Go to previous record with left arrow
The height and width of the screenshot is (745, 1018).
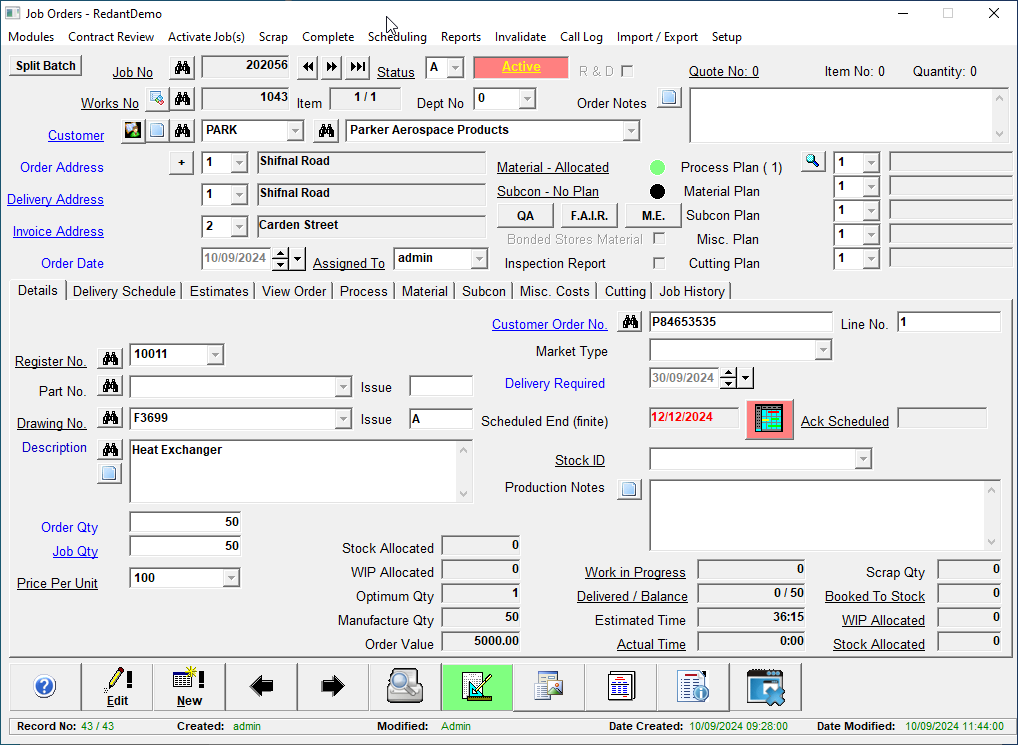[x=261, y=686]
